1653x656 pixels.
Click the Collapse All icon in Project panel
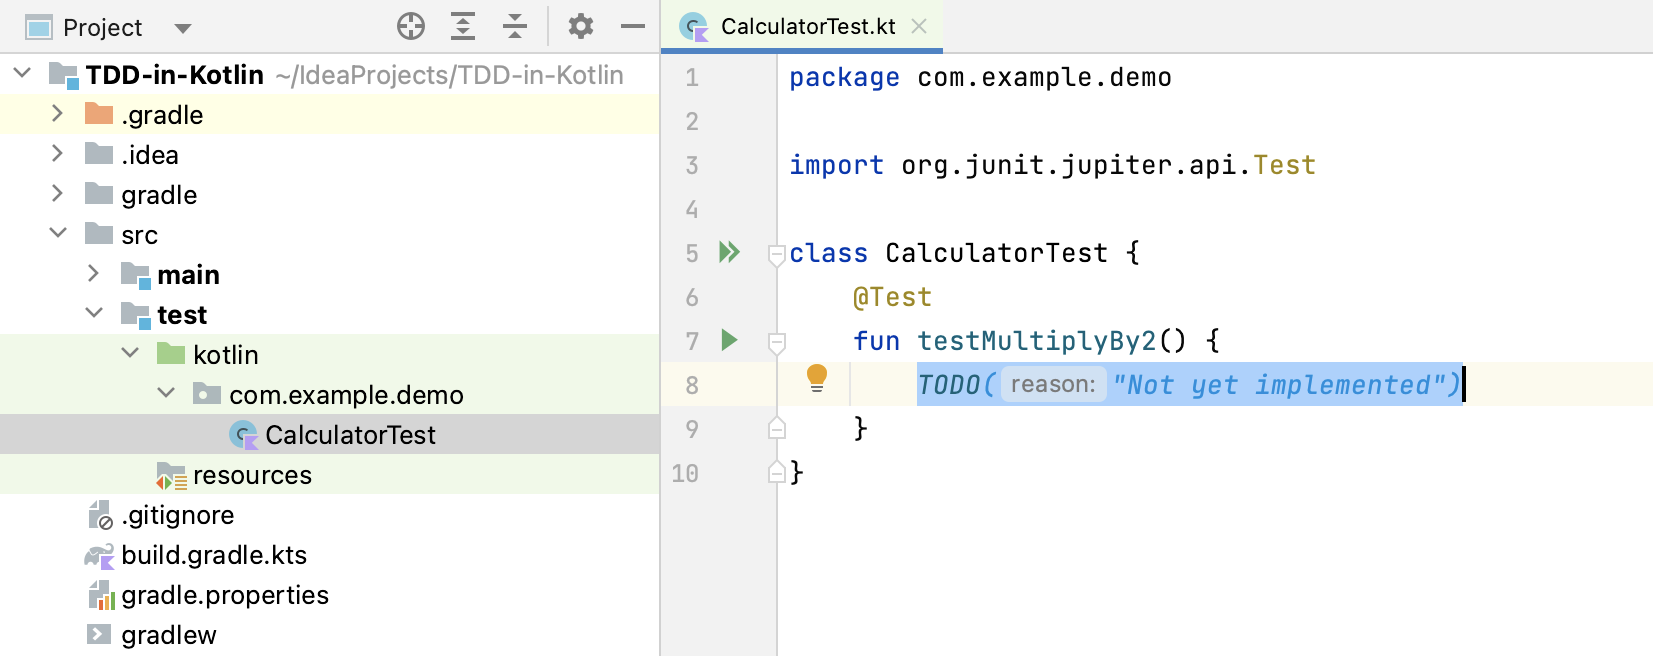[x=515, y=26]
